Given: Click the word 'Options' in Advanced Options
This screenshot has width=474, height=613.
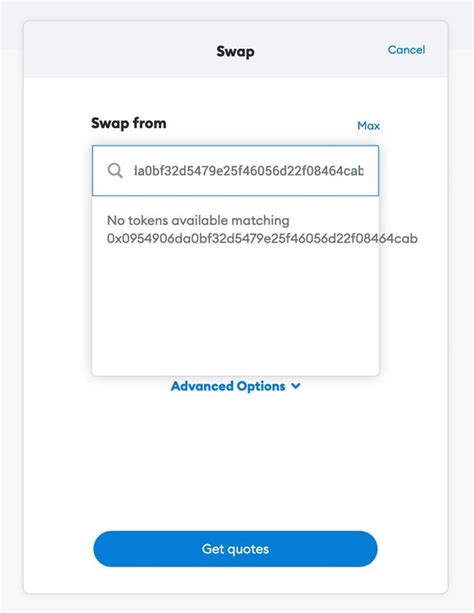Looking at the screenshot, I should pos(261,386).
